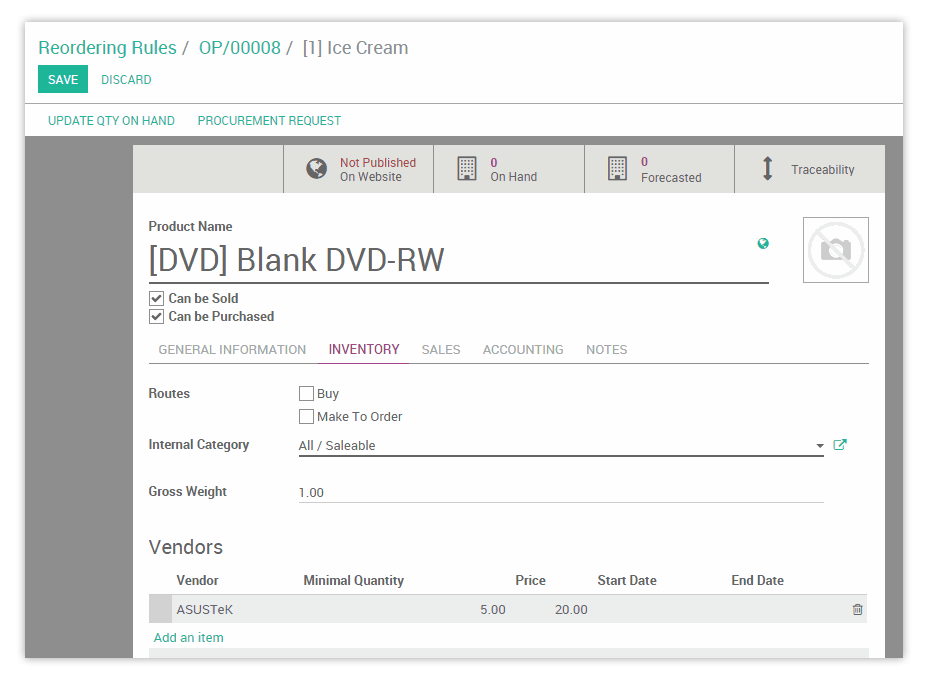Delete the ASUSTeK vendor line

tap(857, 609)
